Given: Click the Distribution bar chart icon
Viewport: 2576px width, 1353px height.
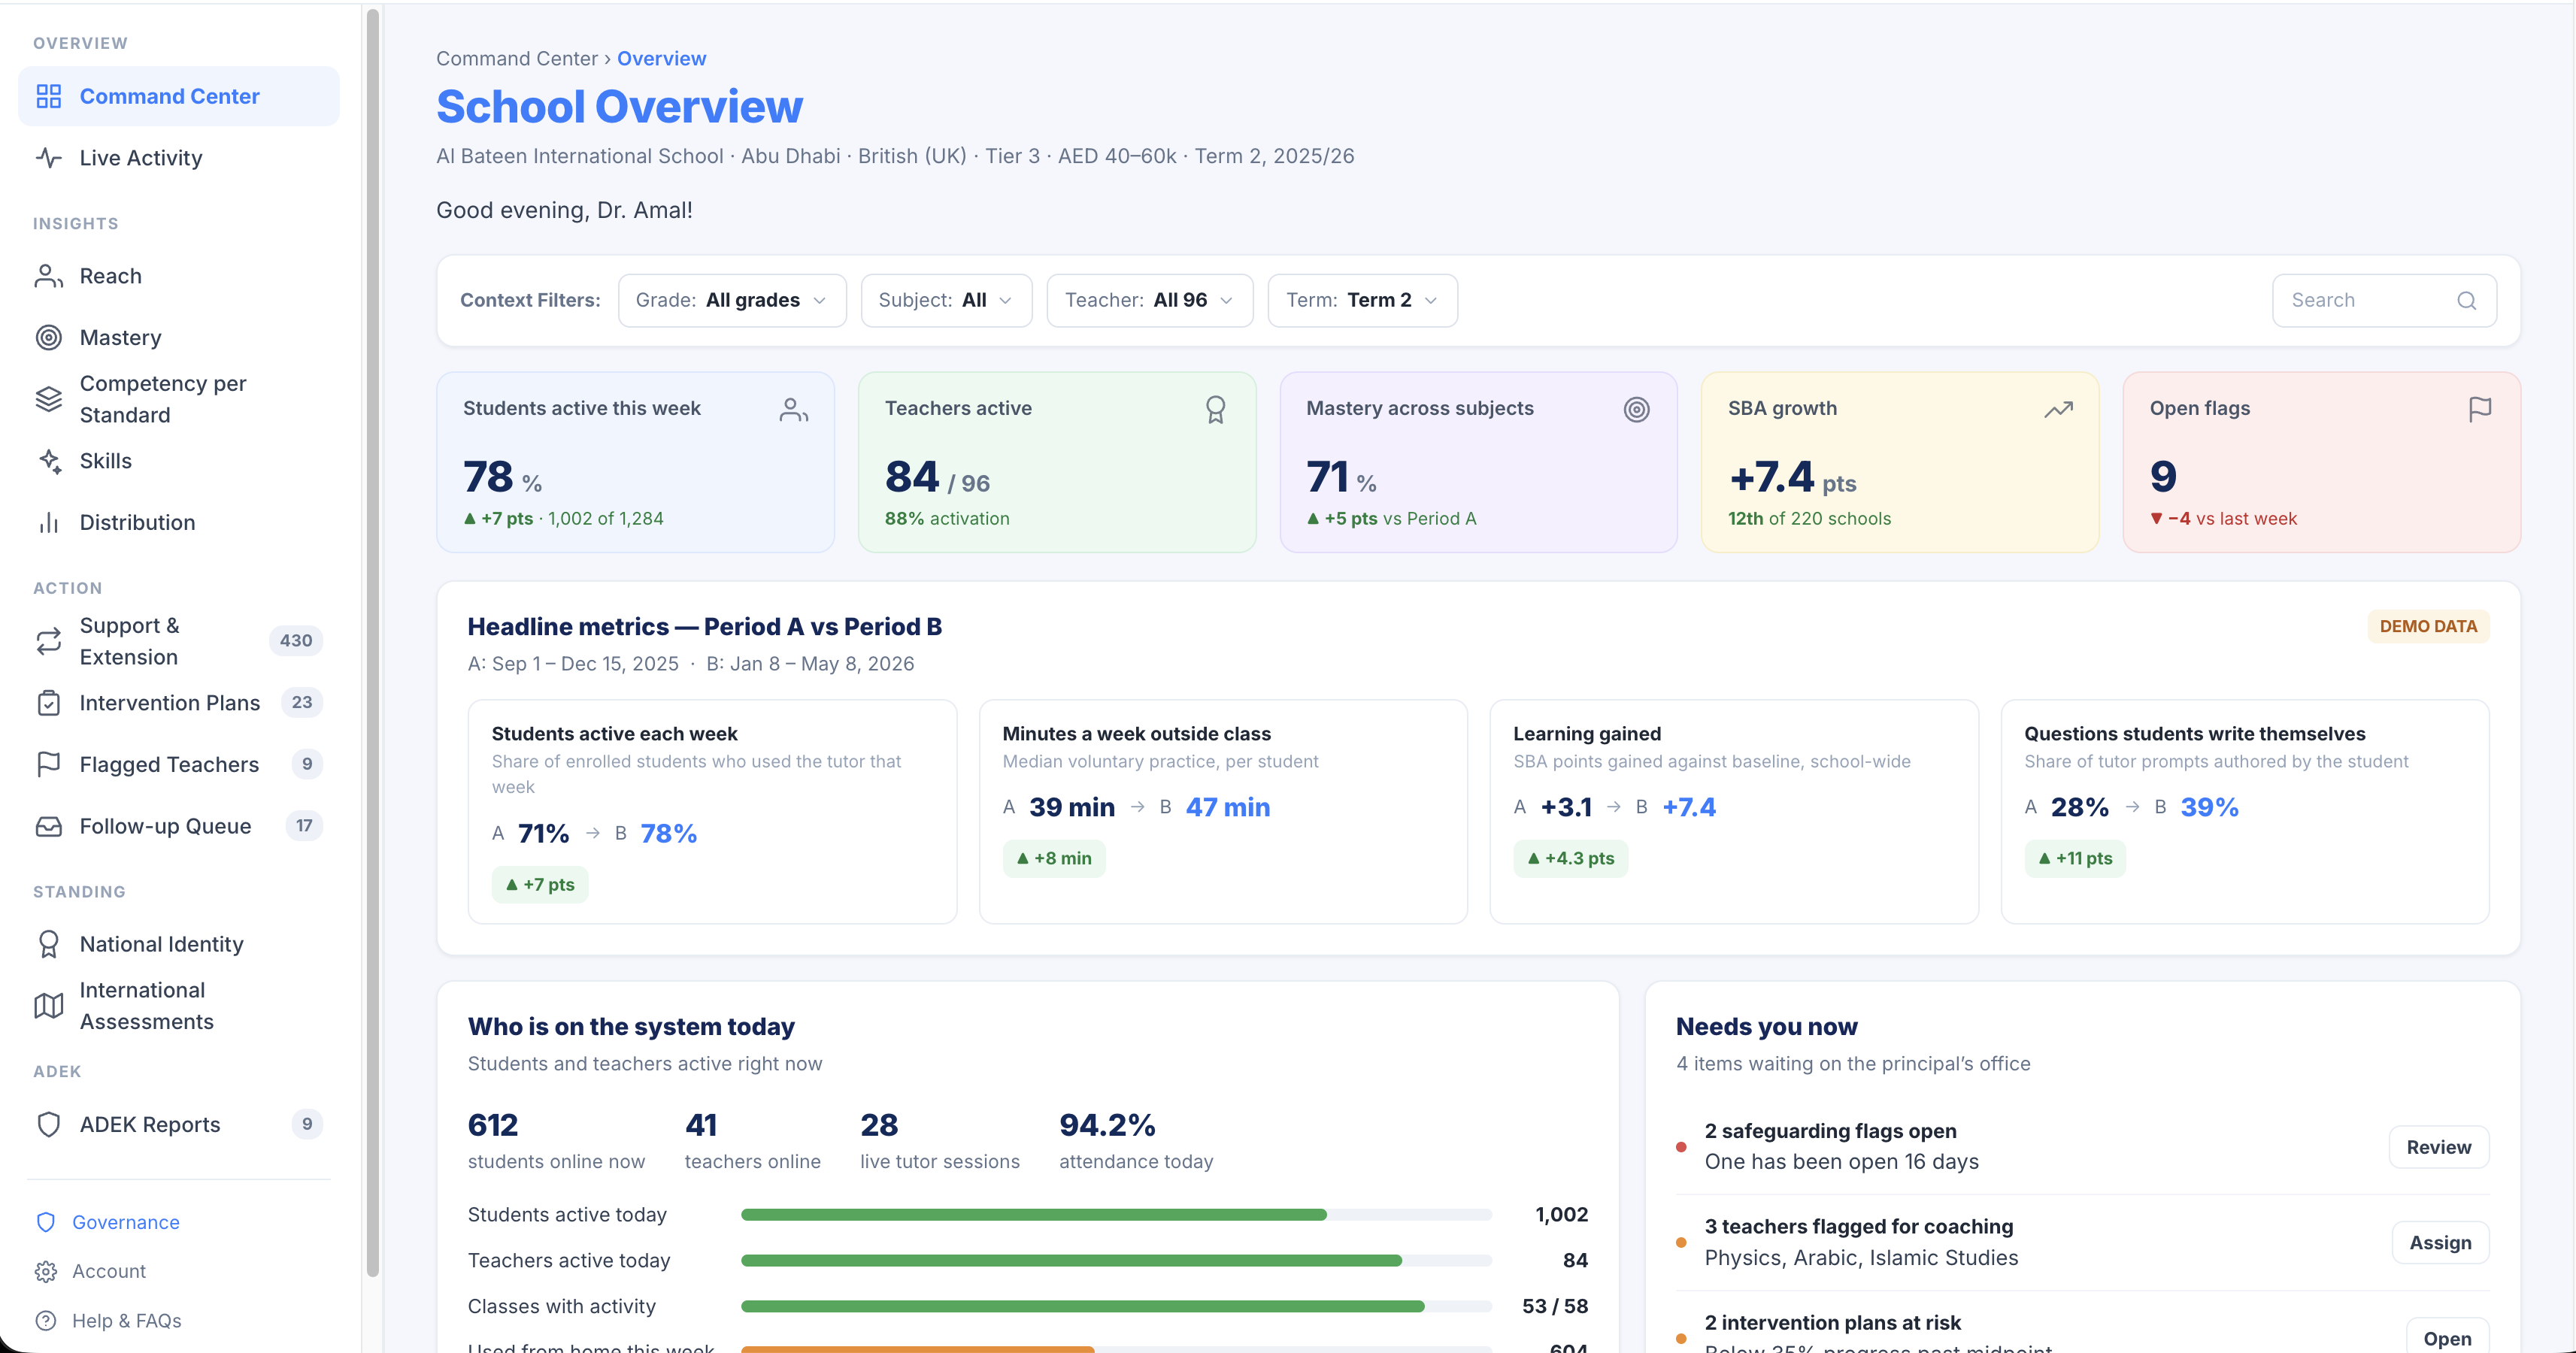Looking at the screenshot, I should [x=48, y=522].
